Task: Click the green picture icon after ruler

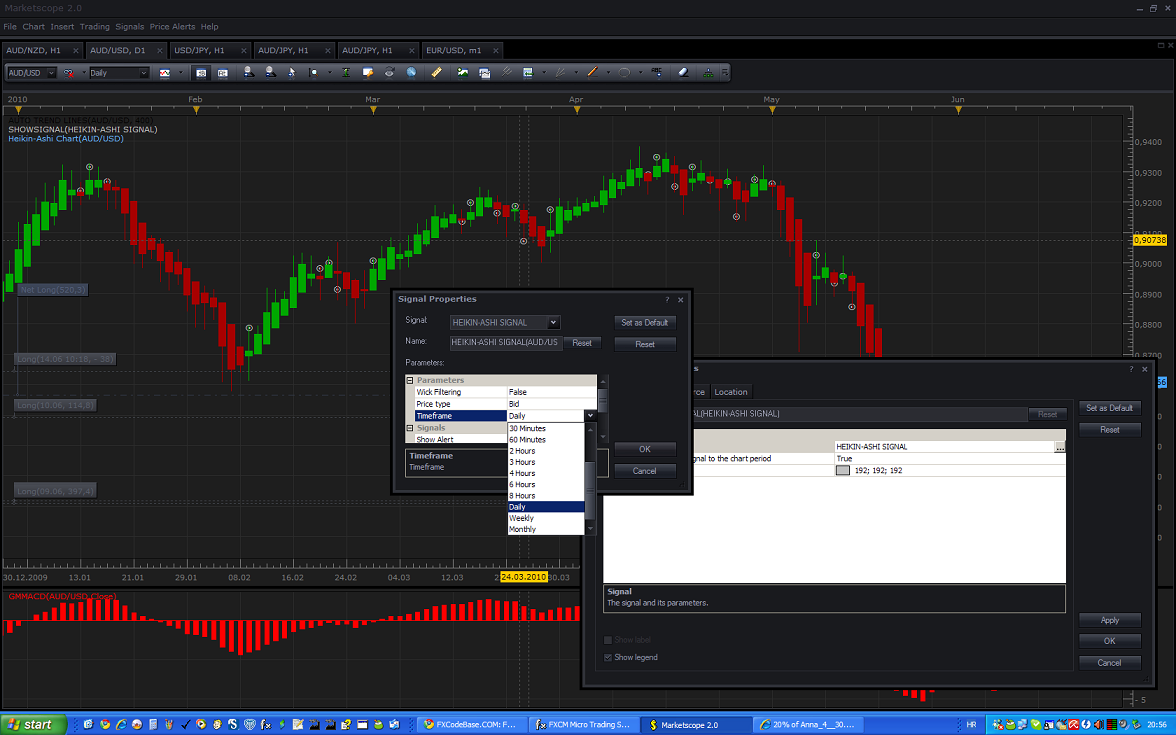Action: tap(463, 73)
